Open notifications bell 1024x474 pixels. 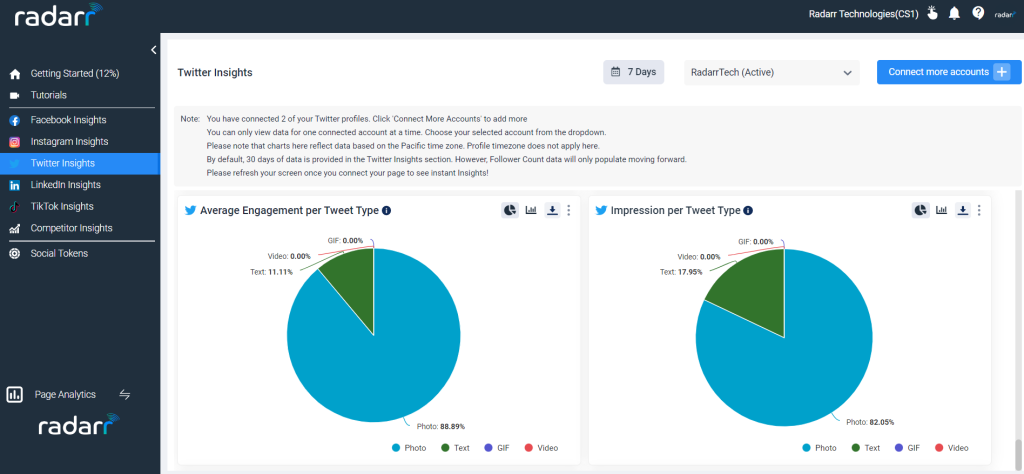pos(955,13)
